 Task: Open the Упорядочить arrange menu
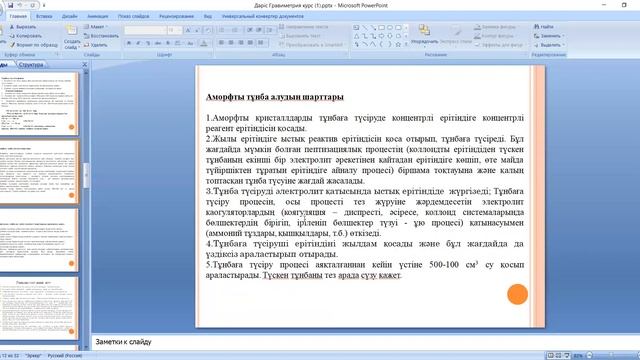point(424,35)
